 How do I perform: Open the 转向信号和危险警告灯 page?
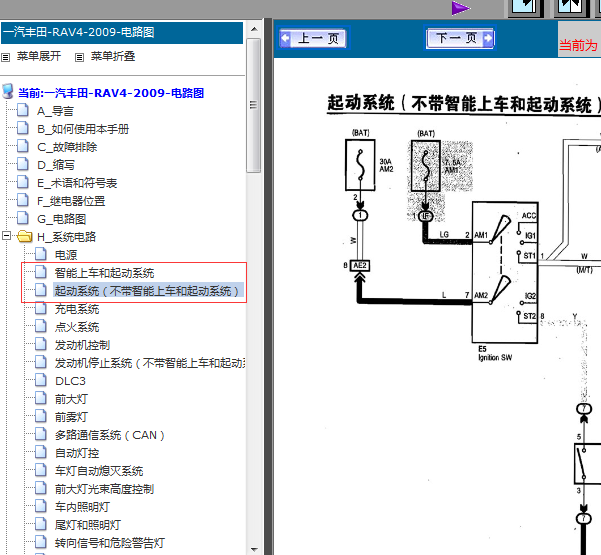tap(110, 543)
